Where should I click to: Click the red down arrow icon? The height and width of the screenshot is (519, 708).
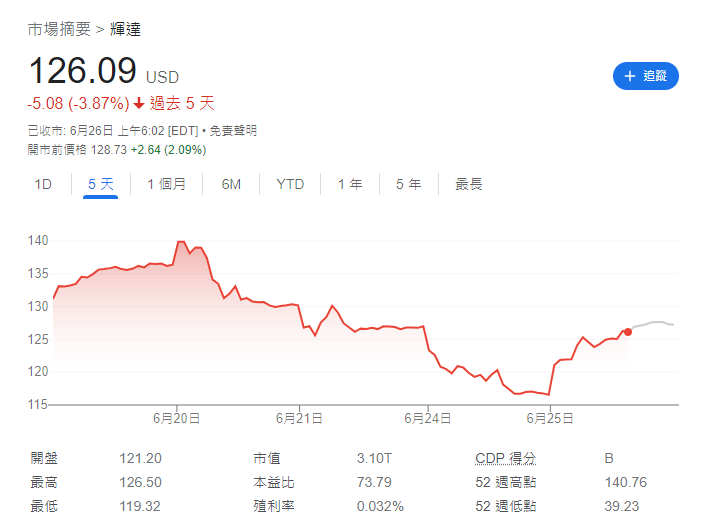(x=139, y=103)
